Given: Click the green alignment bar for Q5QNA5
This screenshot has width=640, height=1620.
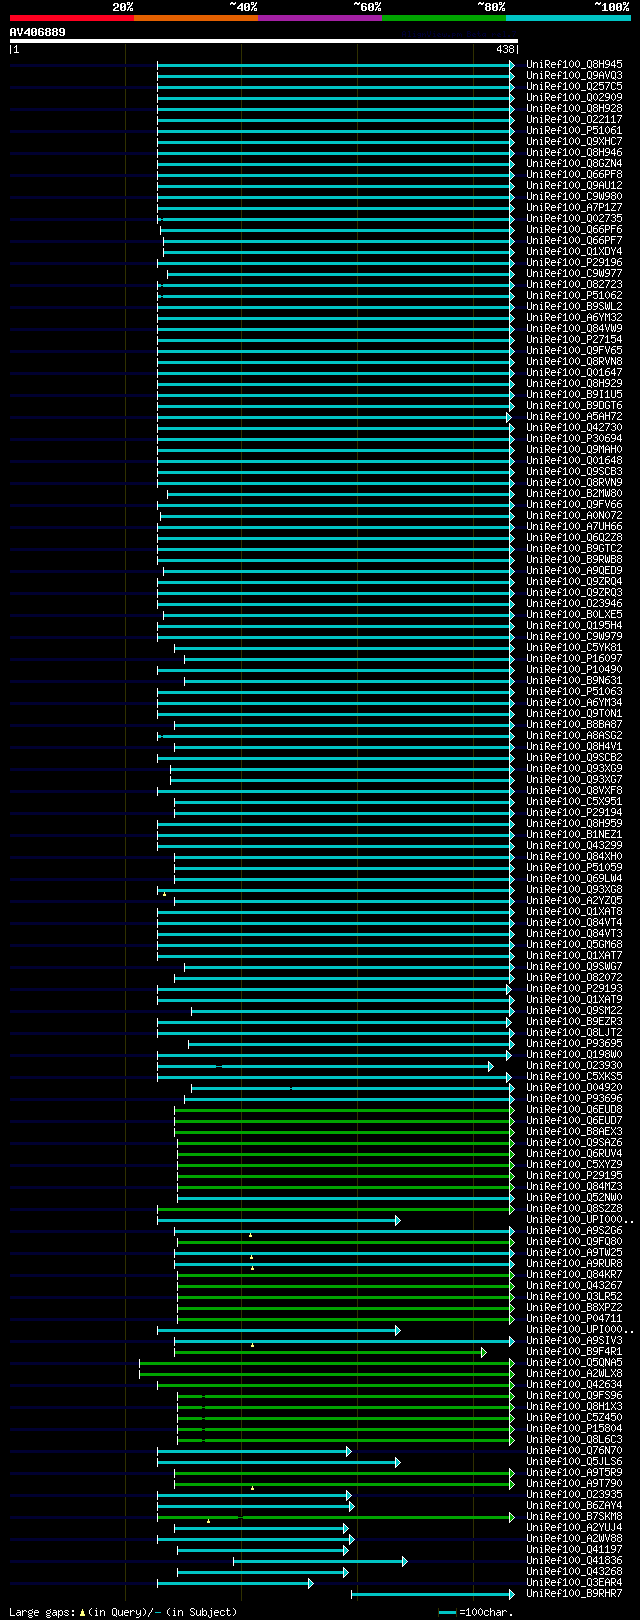Looking at the screenshot, I should click(327, 1363).
